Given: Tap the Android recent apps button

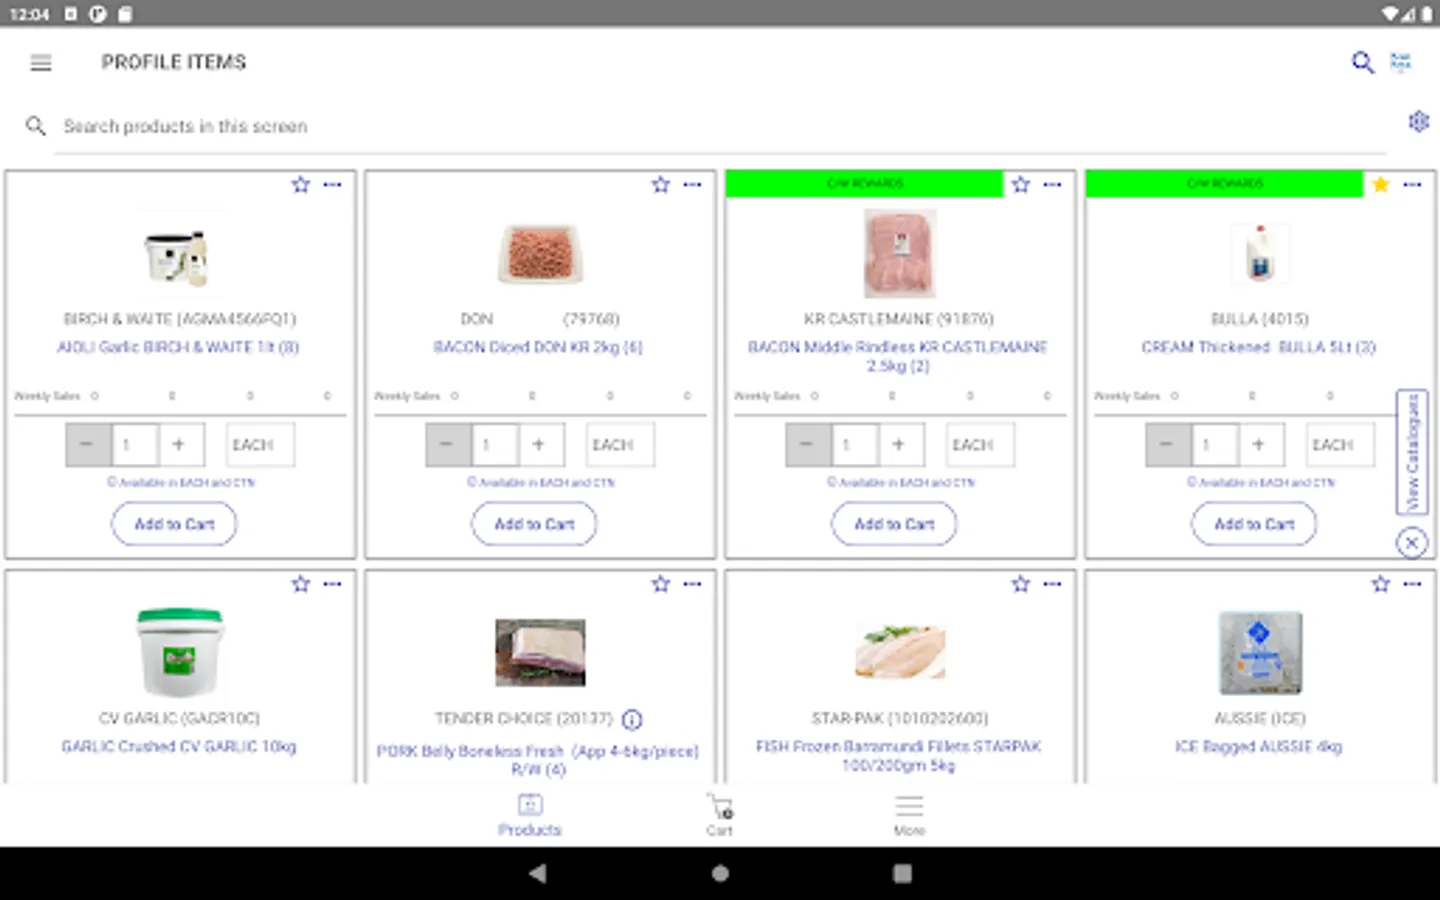Looking at the screenshot, I should tap(902, 873).
